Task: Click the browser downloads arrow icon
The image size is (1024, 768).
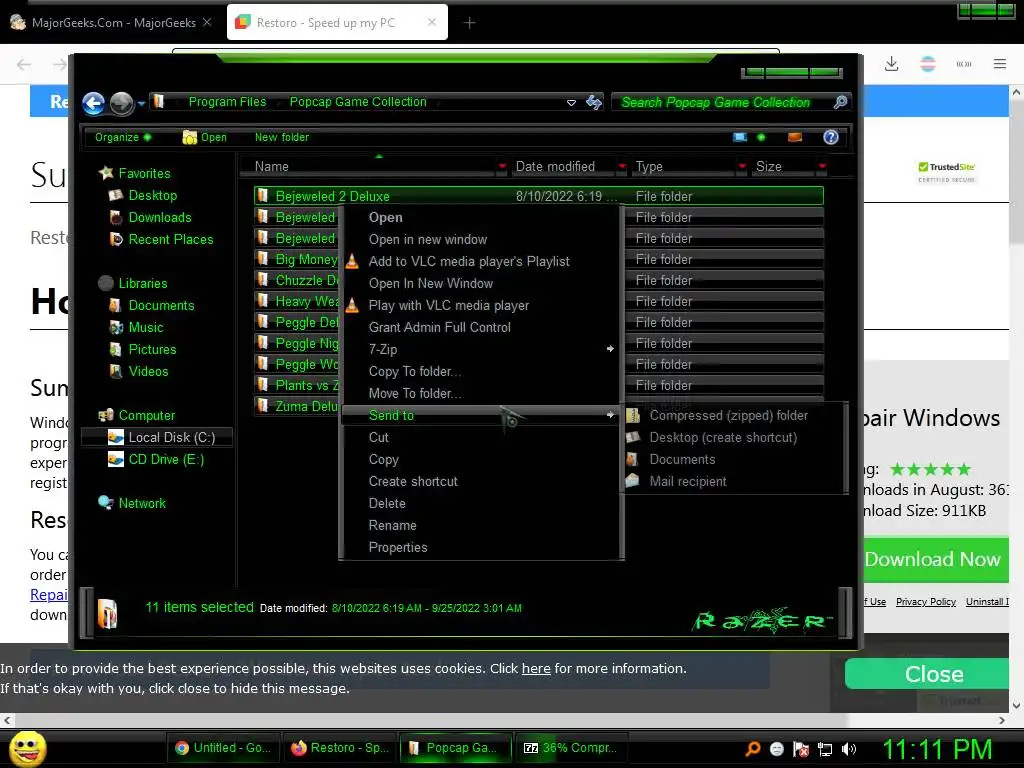Action: point(891,64)
